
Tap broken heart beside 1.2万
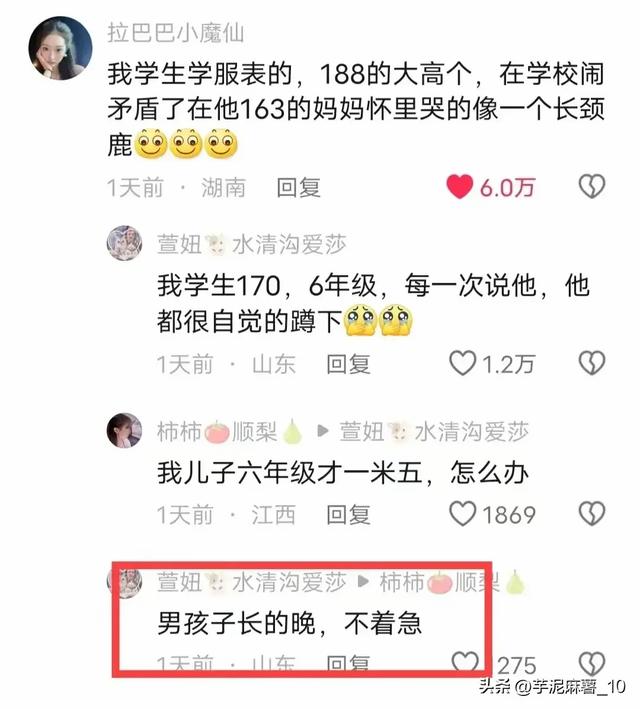(x=592, y=363)
